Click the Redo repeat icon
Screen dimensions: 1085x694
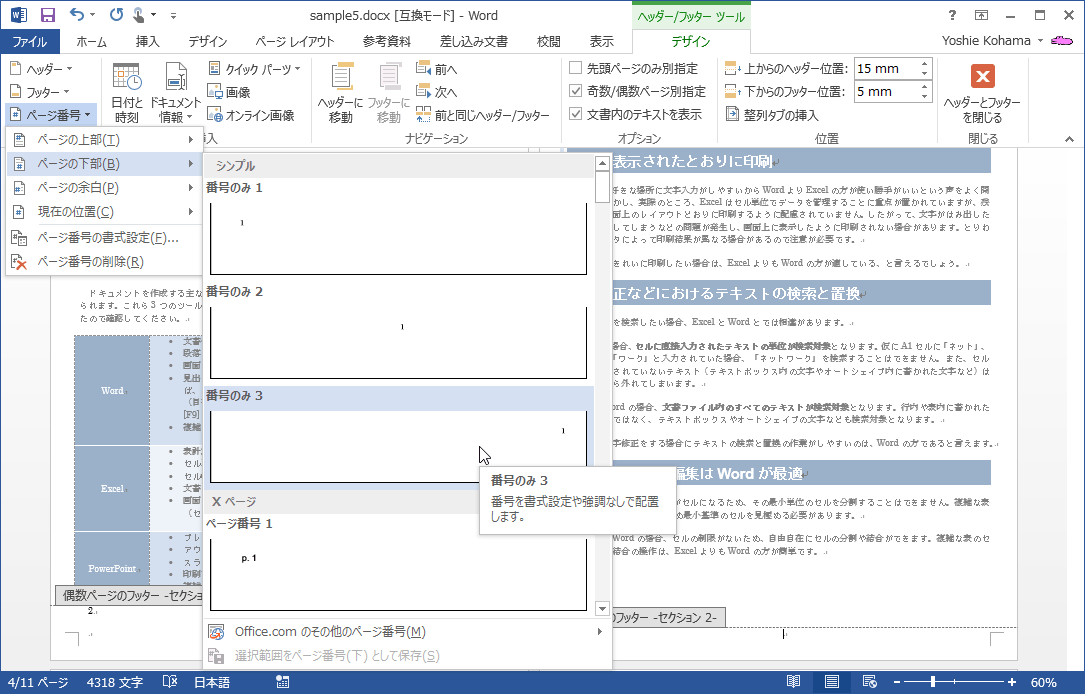[116, 15]
